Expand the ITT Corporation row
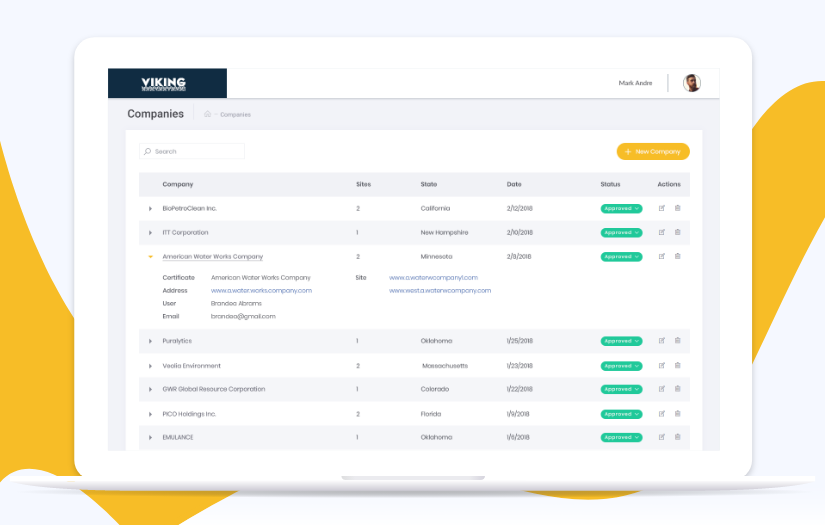 [150, 233]
